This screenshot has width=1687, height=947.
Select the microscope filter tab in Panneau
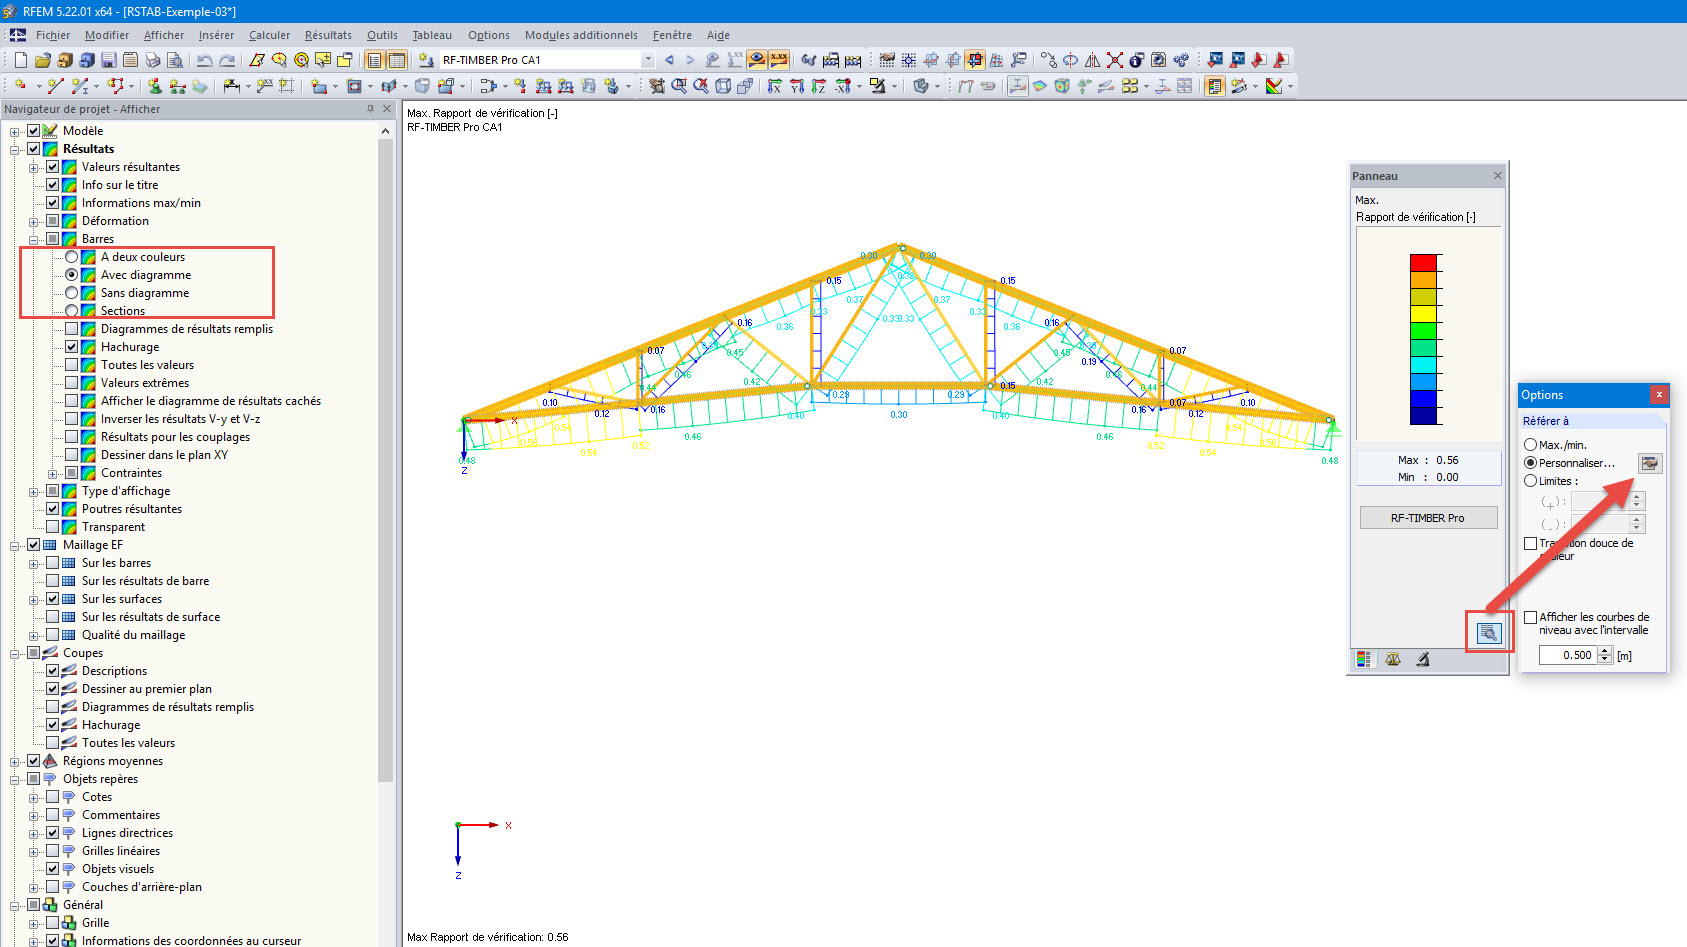1423,659
